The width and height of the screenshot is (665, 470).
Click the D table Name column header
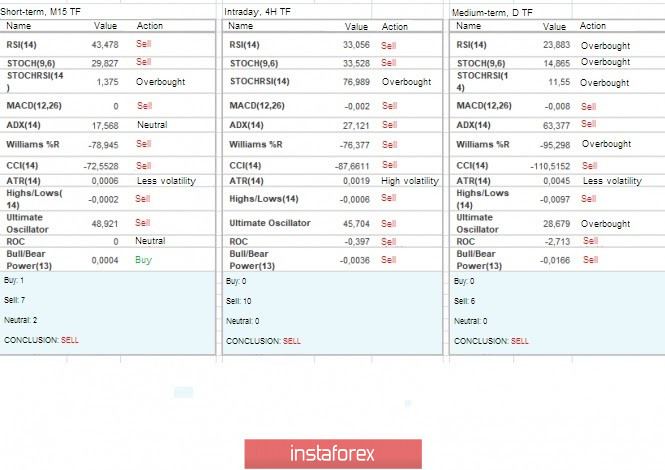coord(468,26)
